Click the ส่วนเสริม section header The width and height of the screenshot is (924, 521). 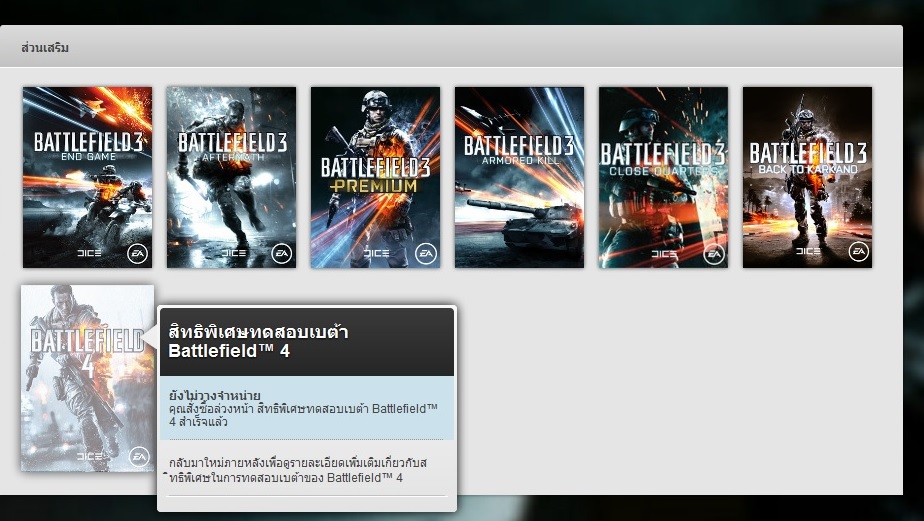[45, 48]
